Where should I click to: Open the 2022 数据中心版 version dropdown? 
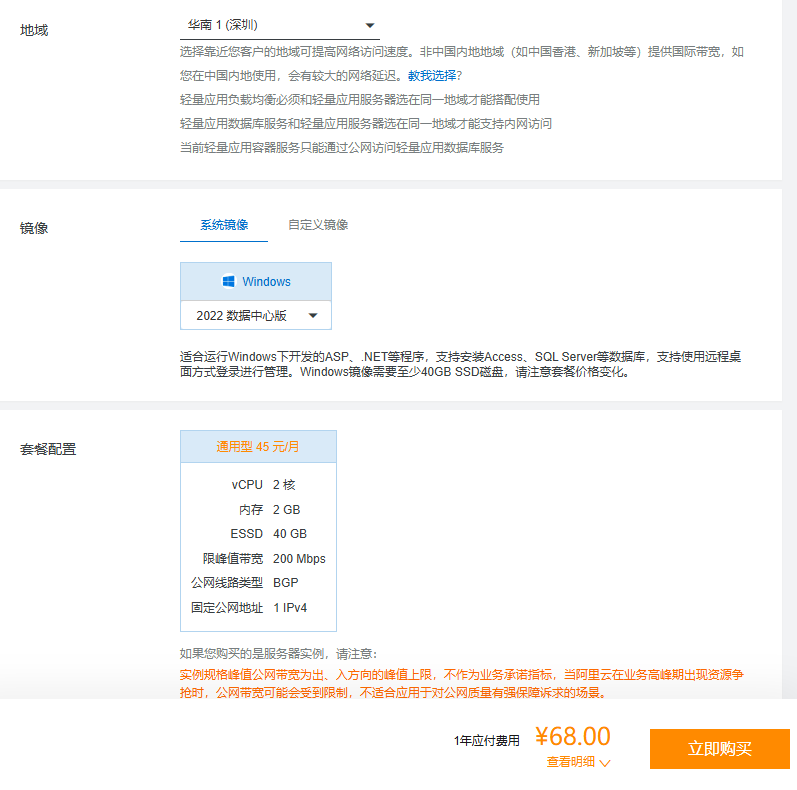tap(256, 315)
